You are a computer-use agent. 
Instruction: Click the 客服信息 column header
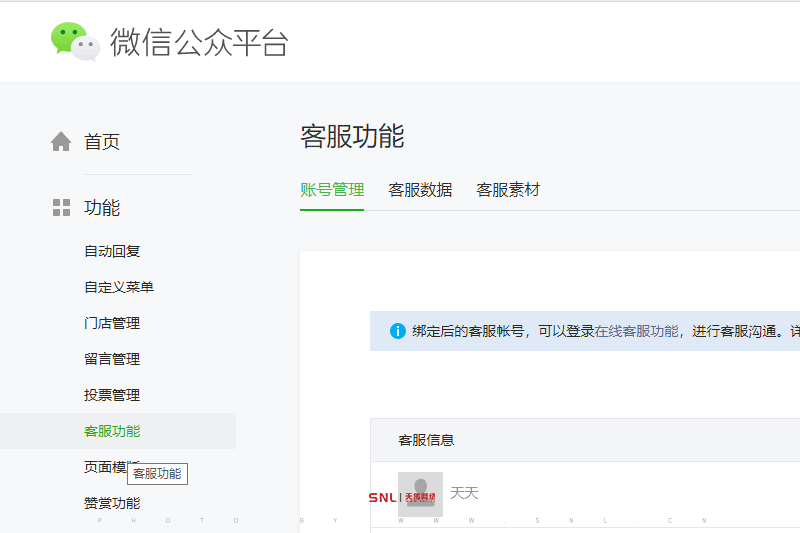coord(426,440)
